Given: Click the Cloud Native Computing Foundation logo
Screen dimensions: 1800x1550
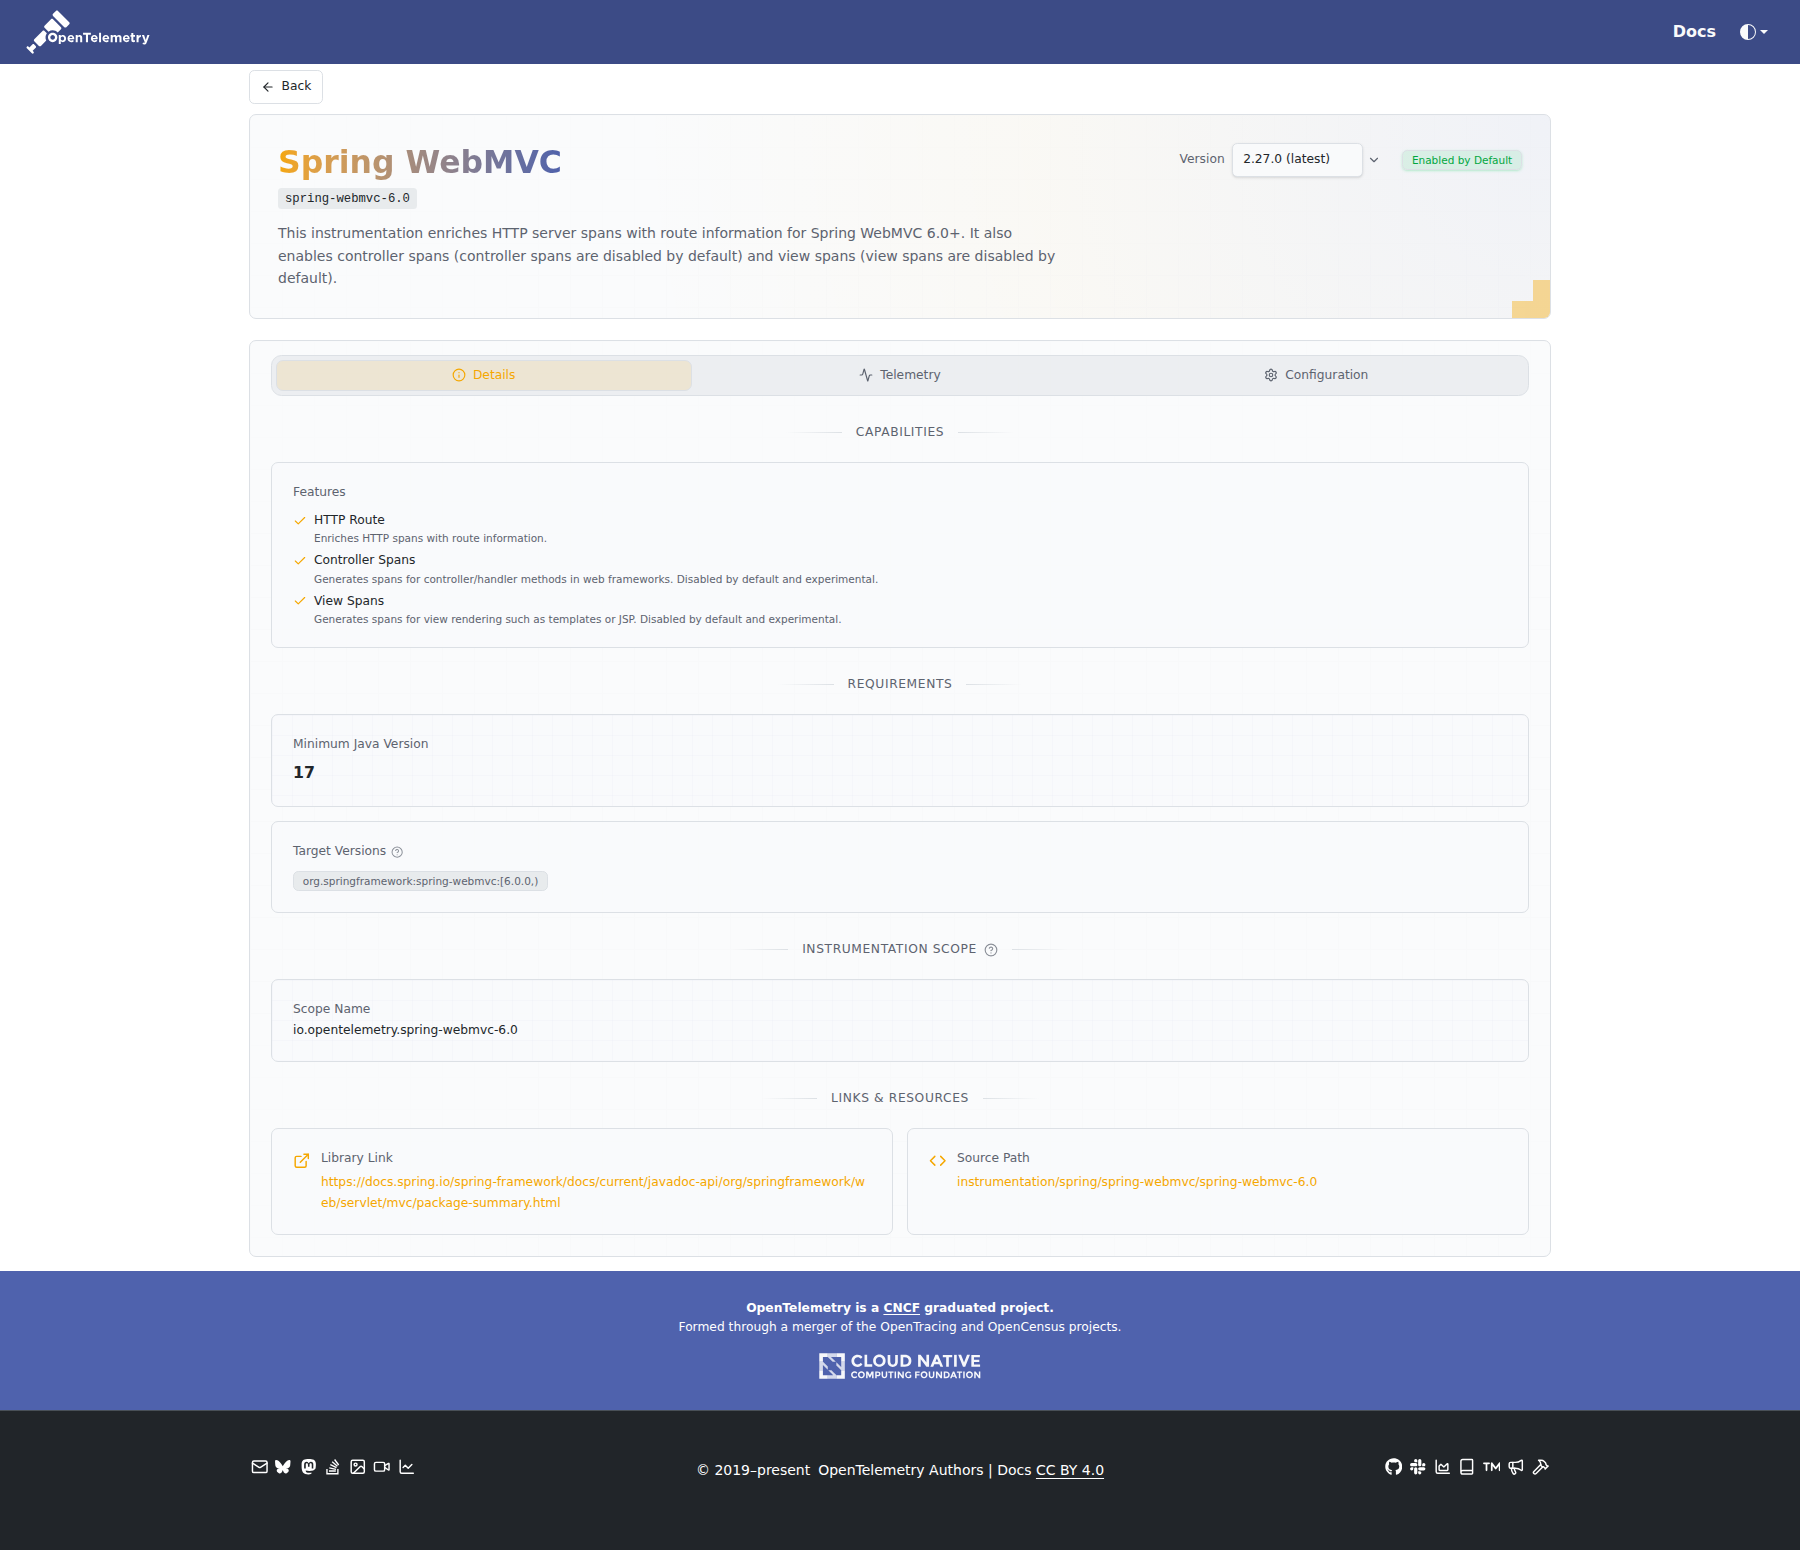Looking at the screenshot, I should click(900, 1366).
